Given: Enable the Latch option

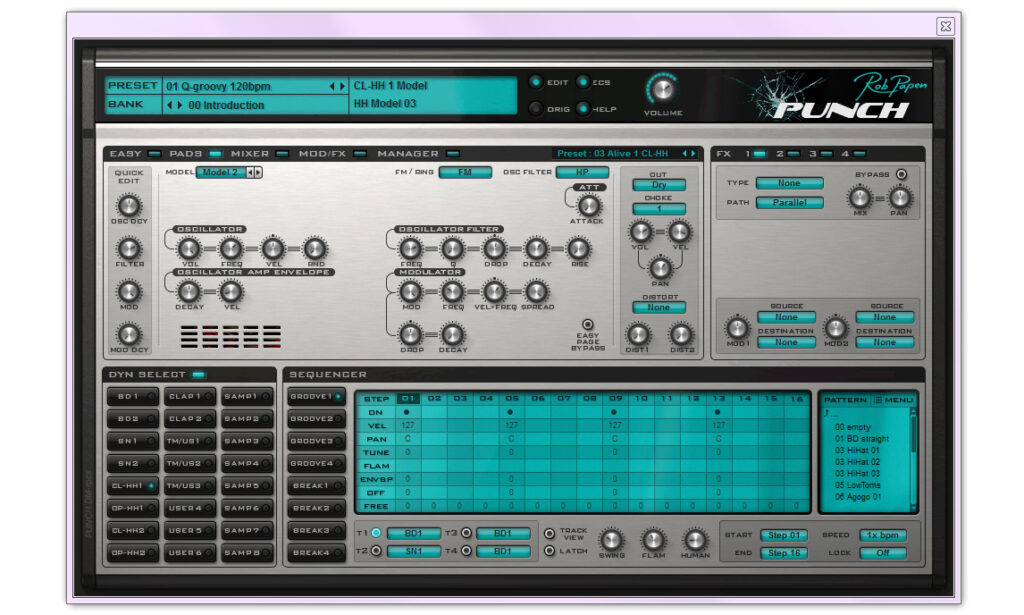Looking at the screenshot, I should [x=549, y=550].
